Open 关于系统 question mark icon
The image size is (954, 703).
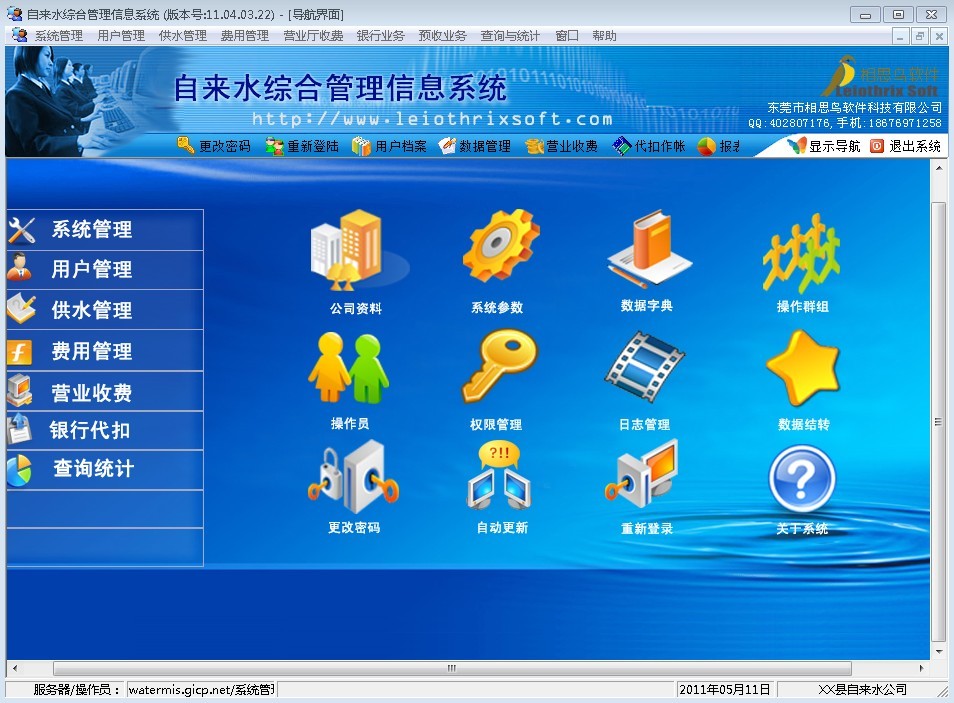click(x=802, y=480)
